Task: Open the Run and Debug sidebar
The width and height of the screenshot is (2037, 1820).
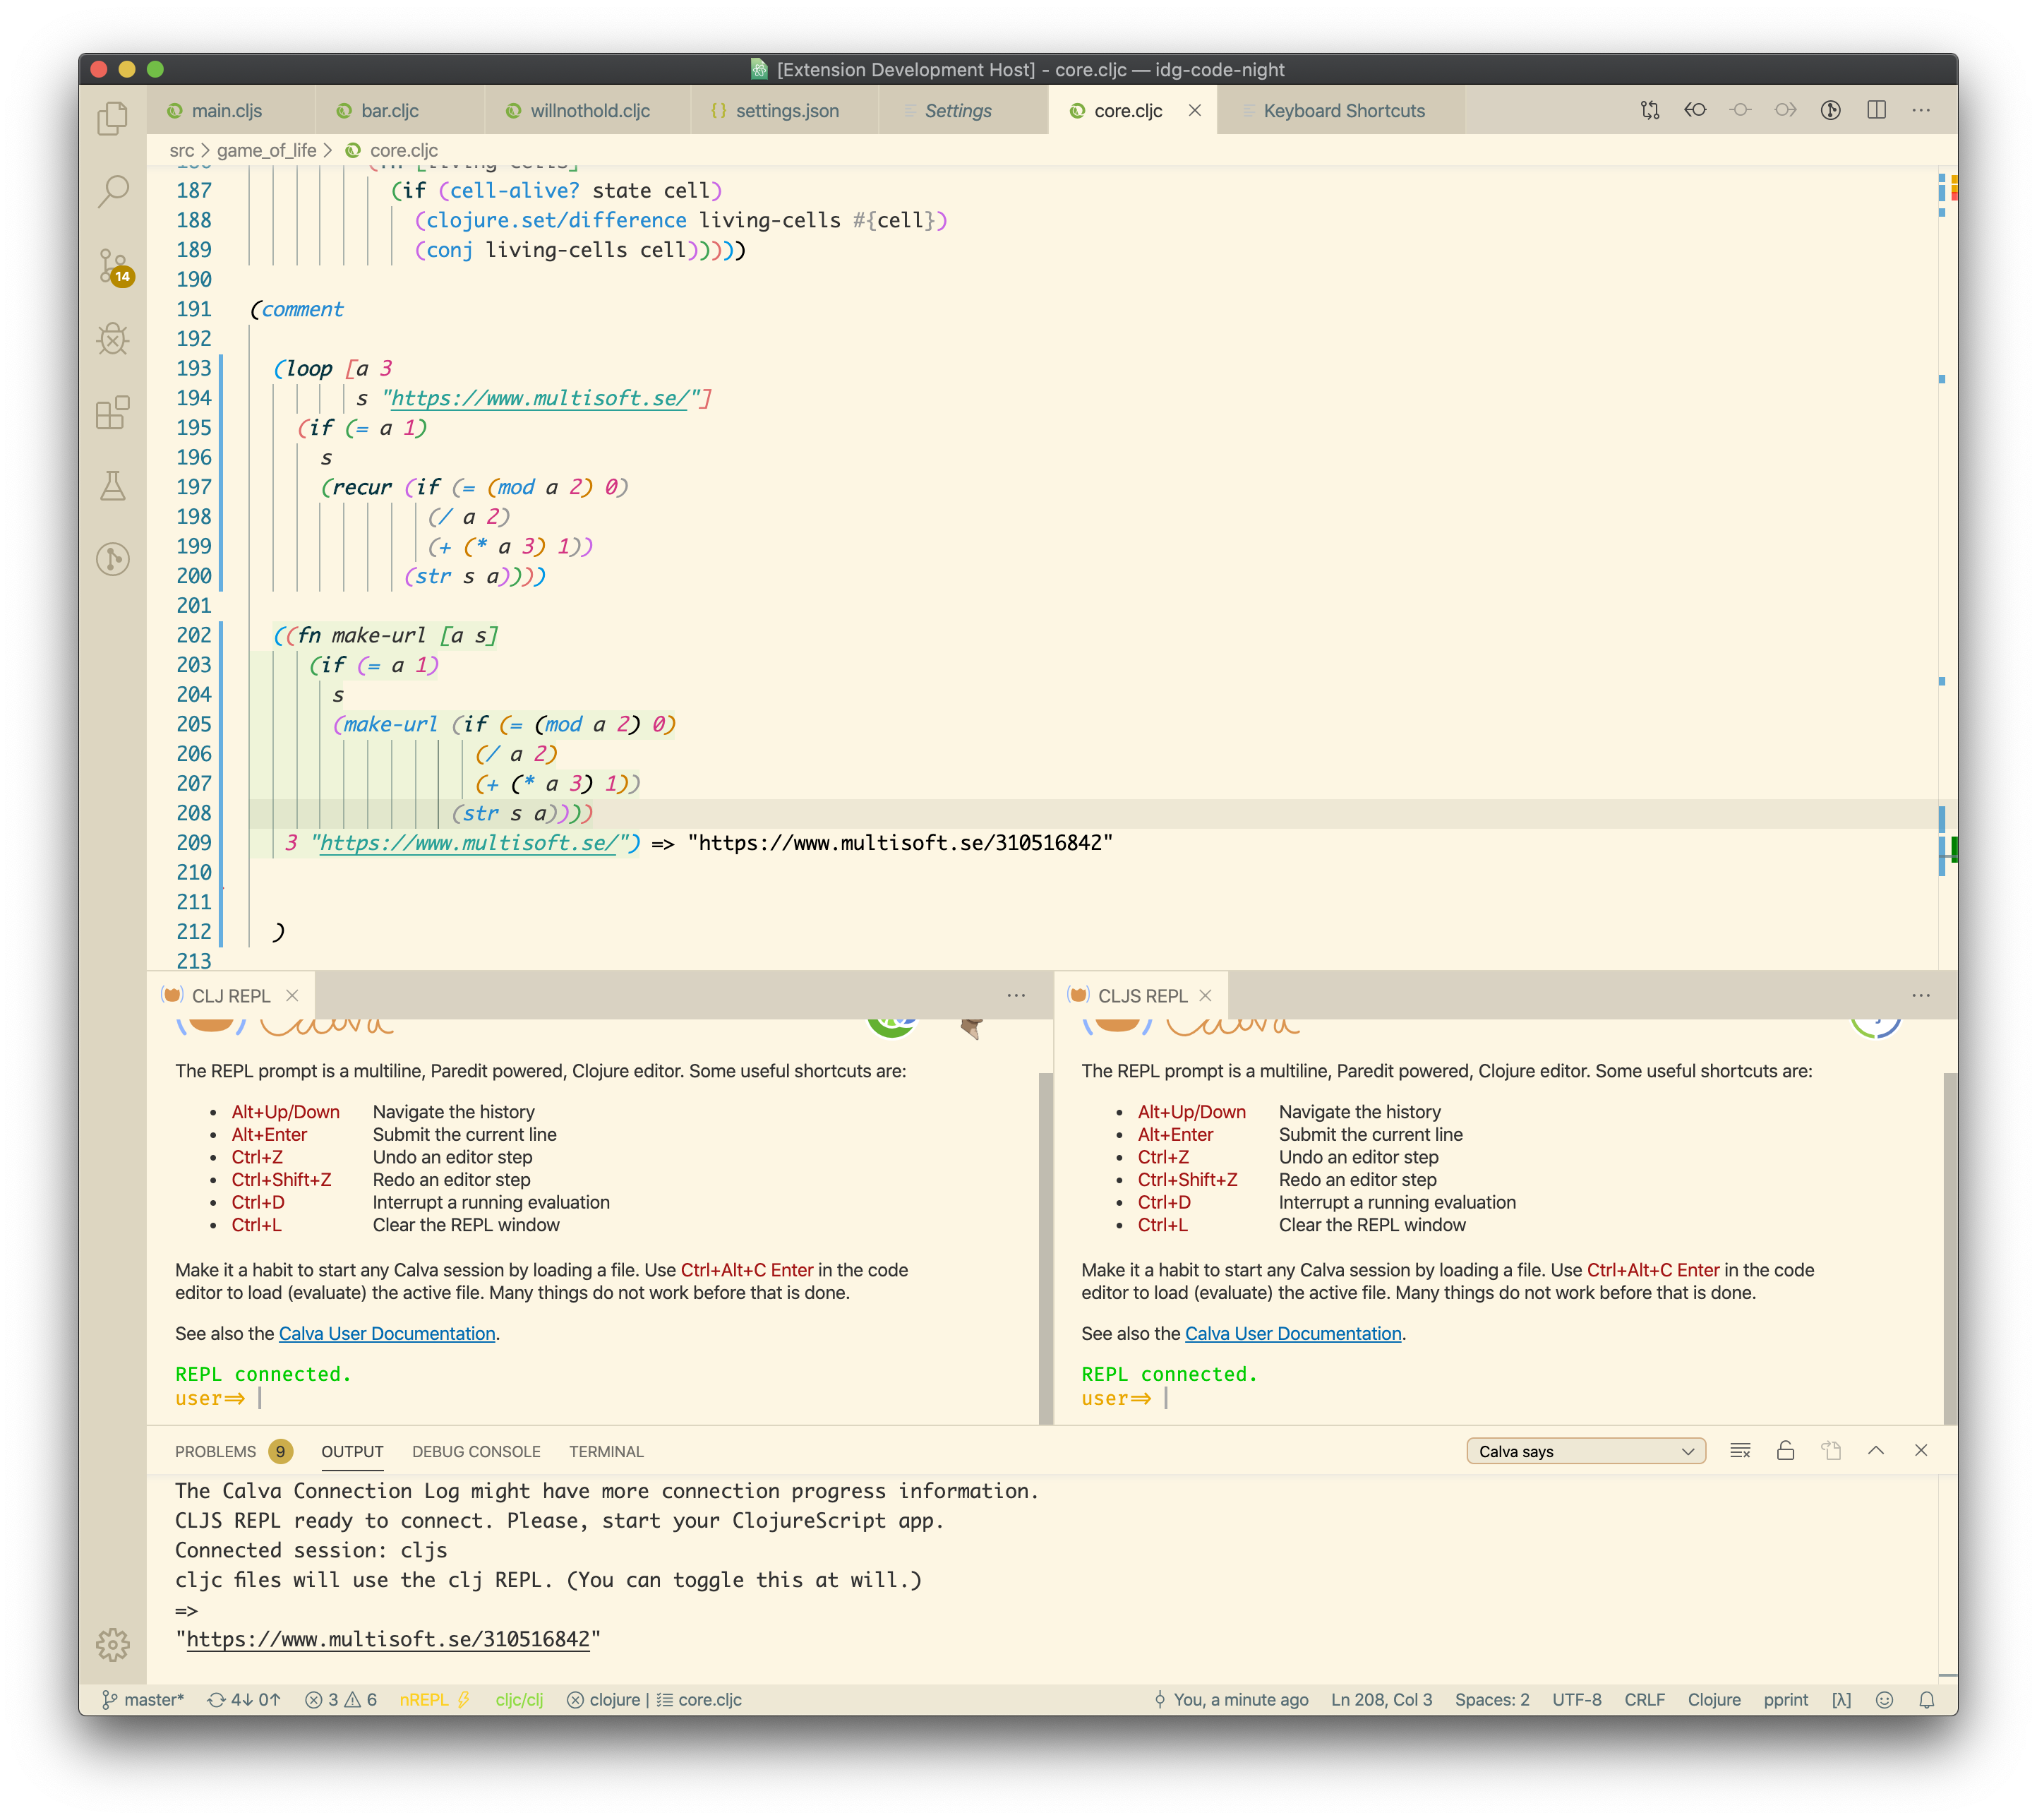Action: click(x=113, y=339)
